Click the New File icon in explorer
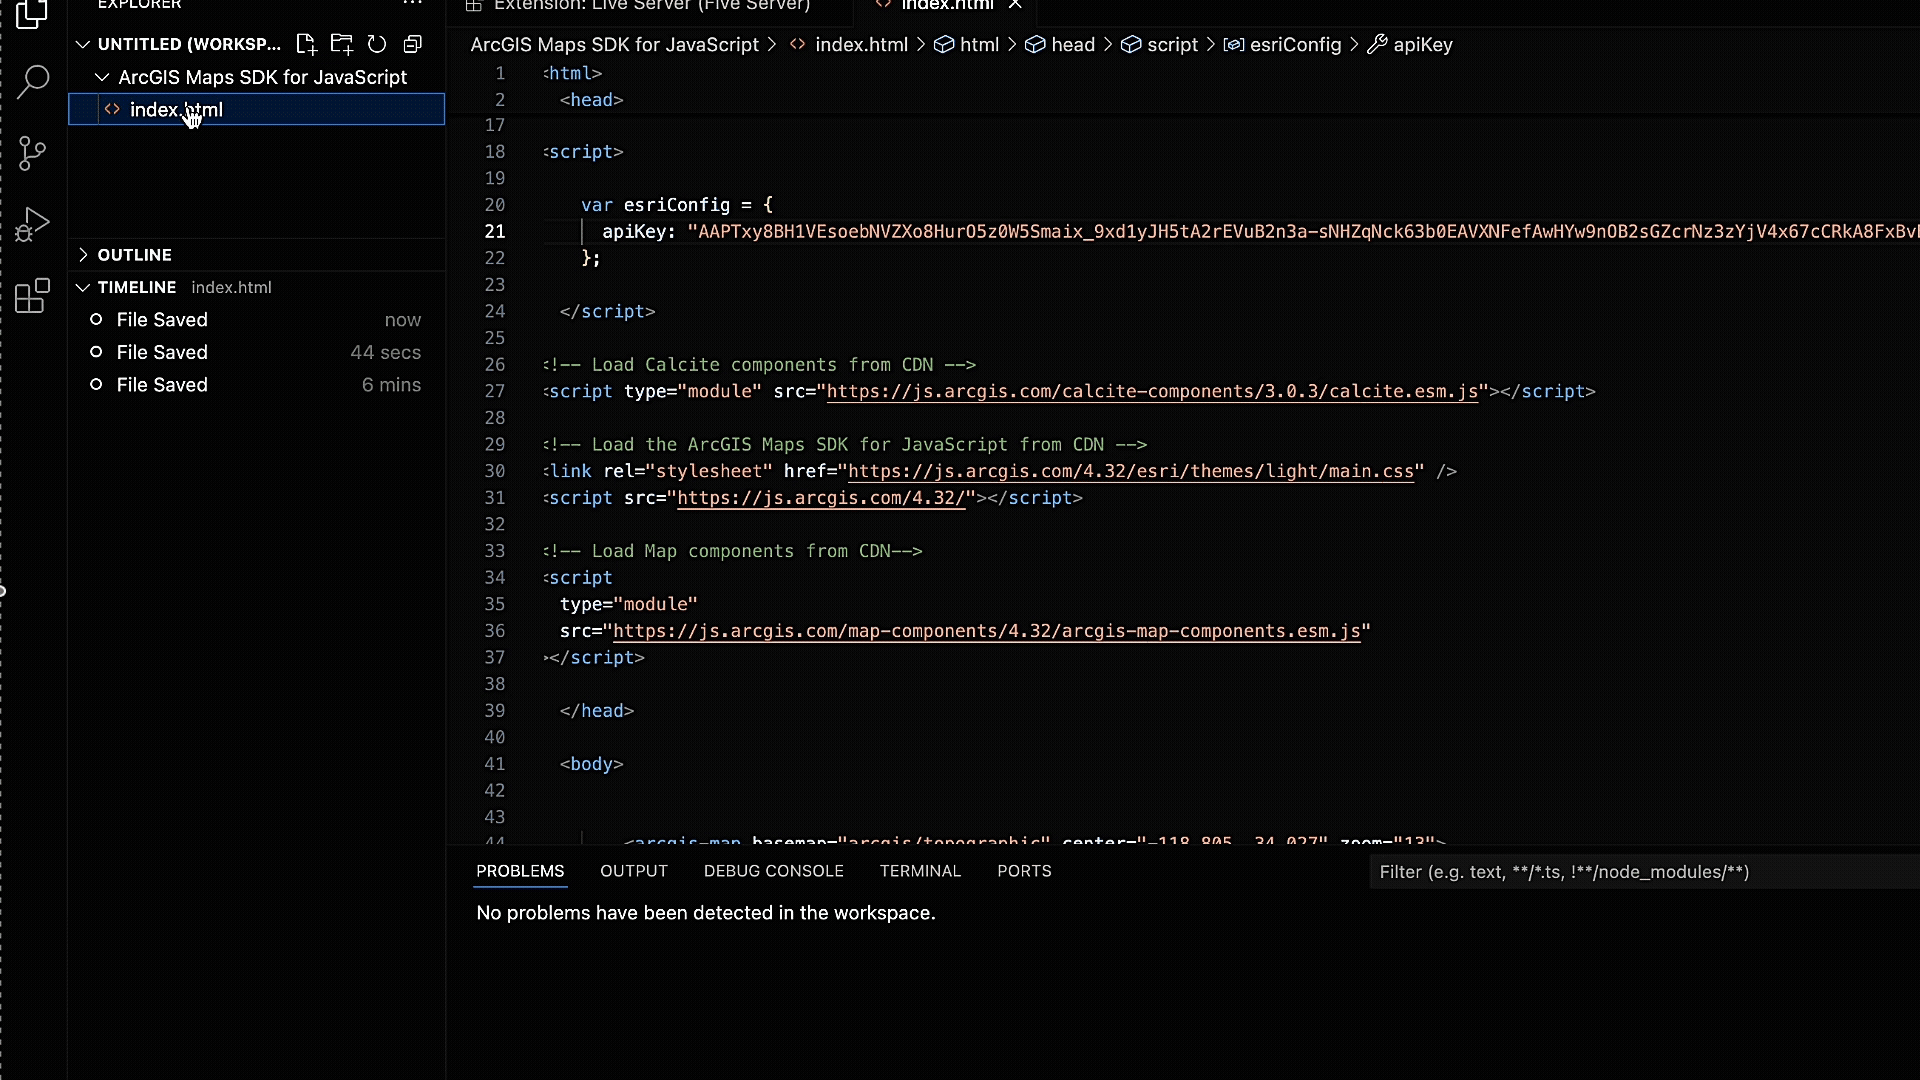Viewport: 1920px width, 1080px height. 306,44
